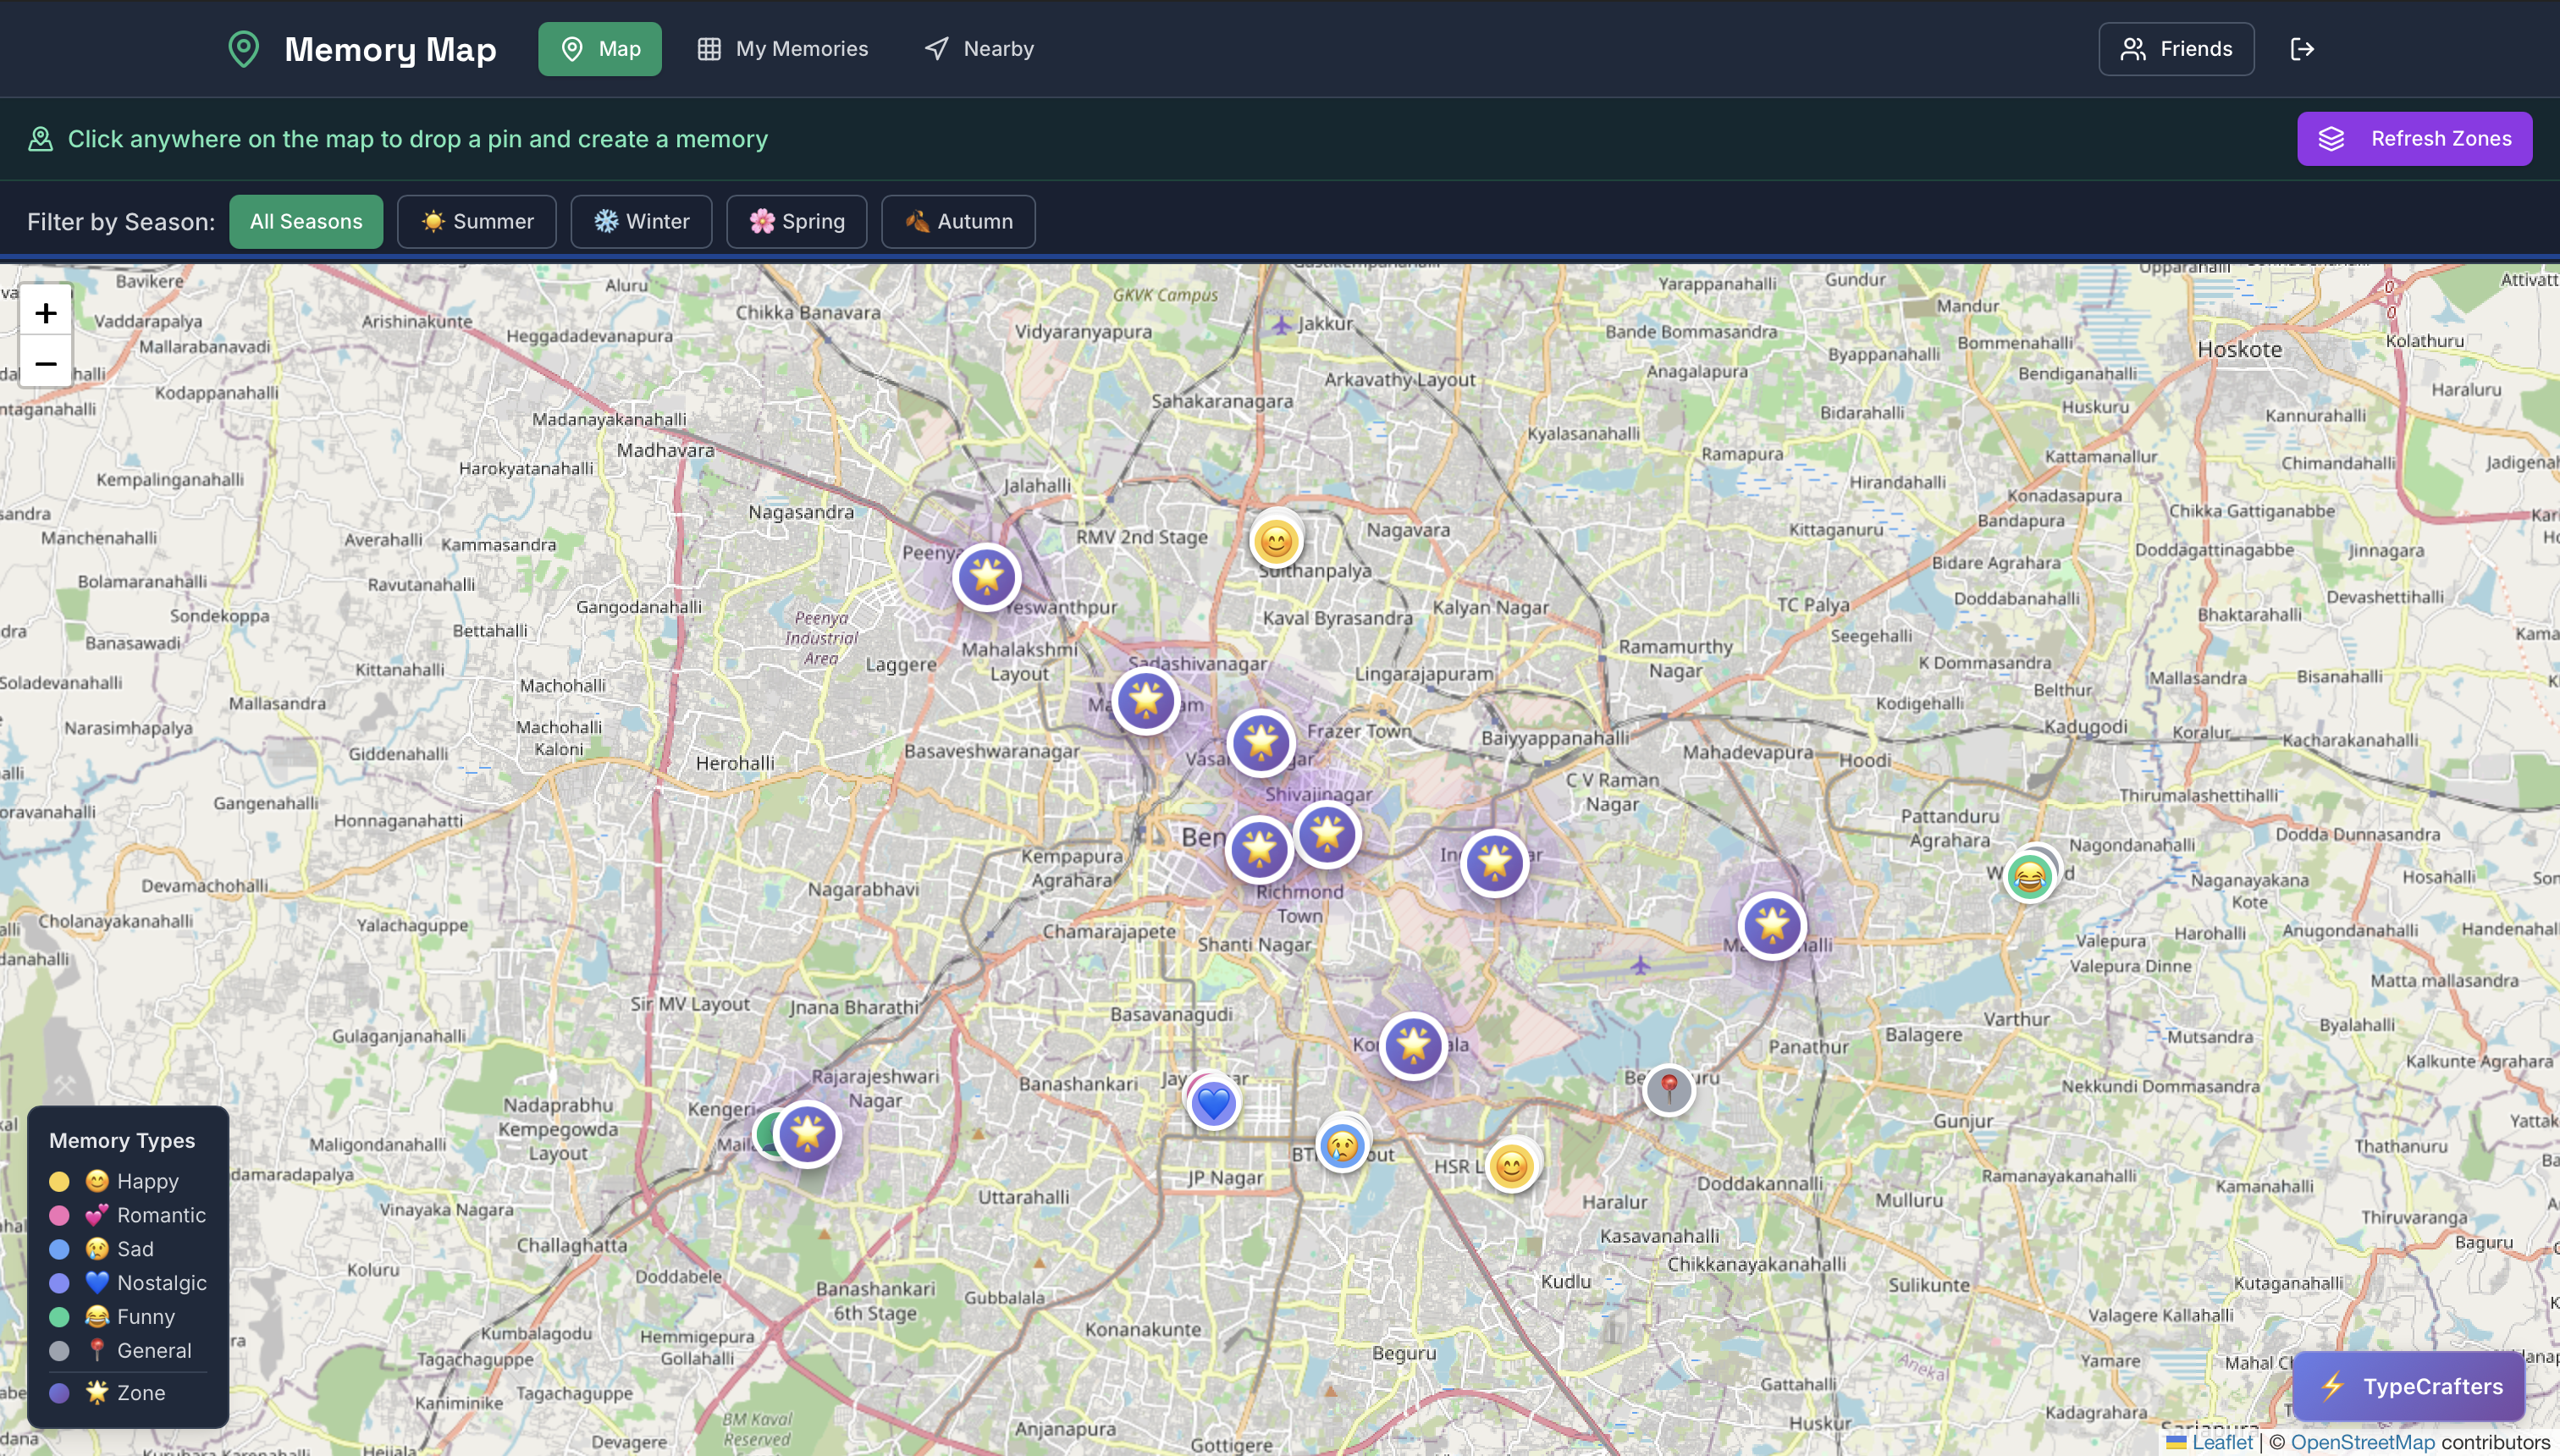Open the star zone marker near Koramangala
The image size is (2560, 1456).
(1412, 1045)
